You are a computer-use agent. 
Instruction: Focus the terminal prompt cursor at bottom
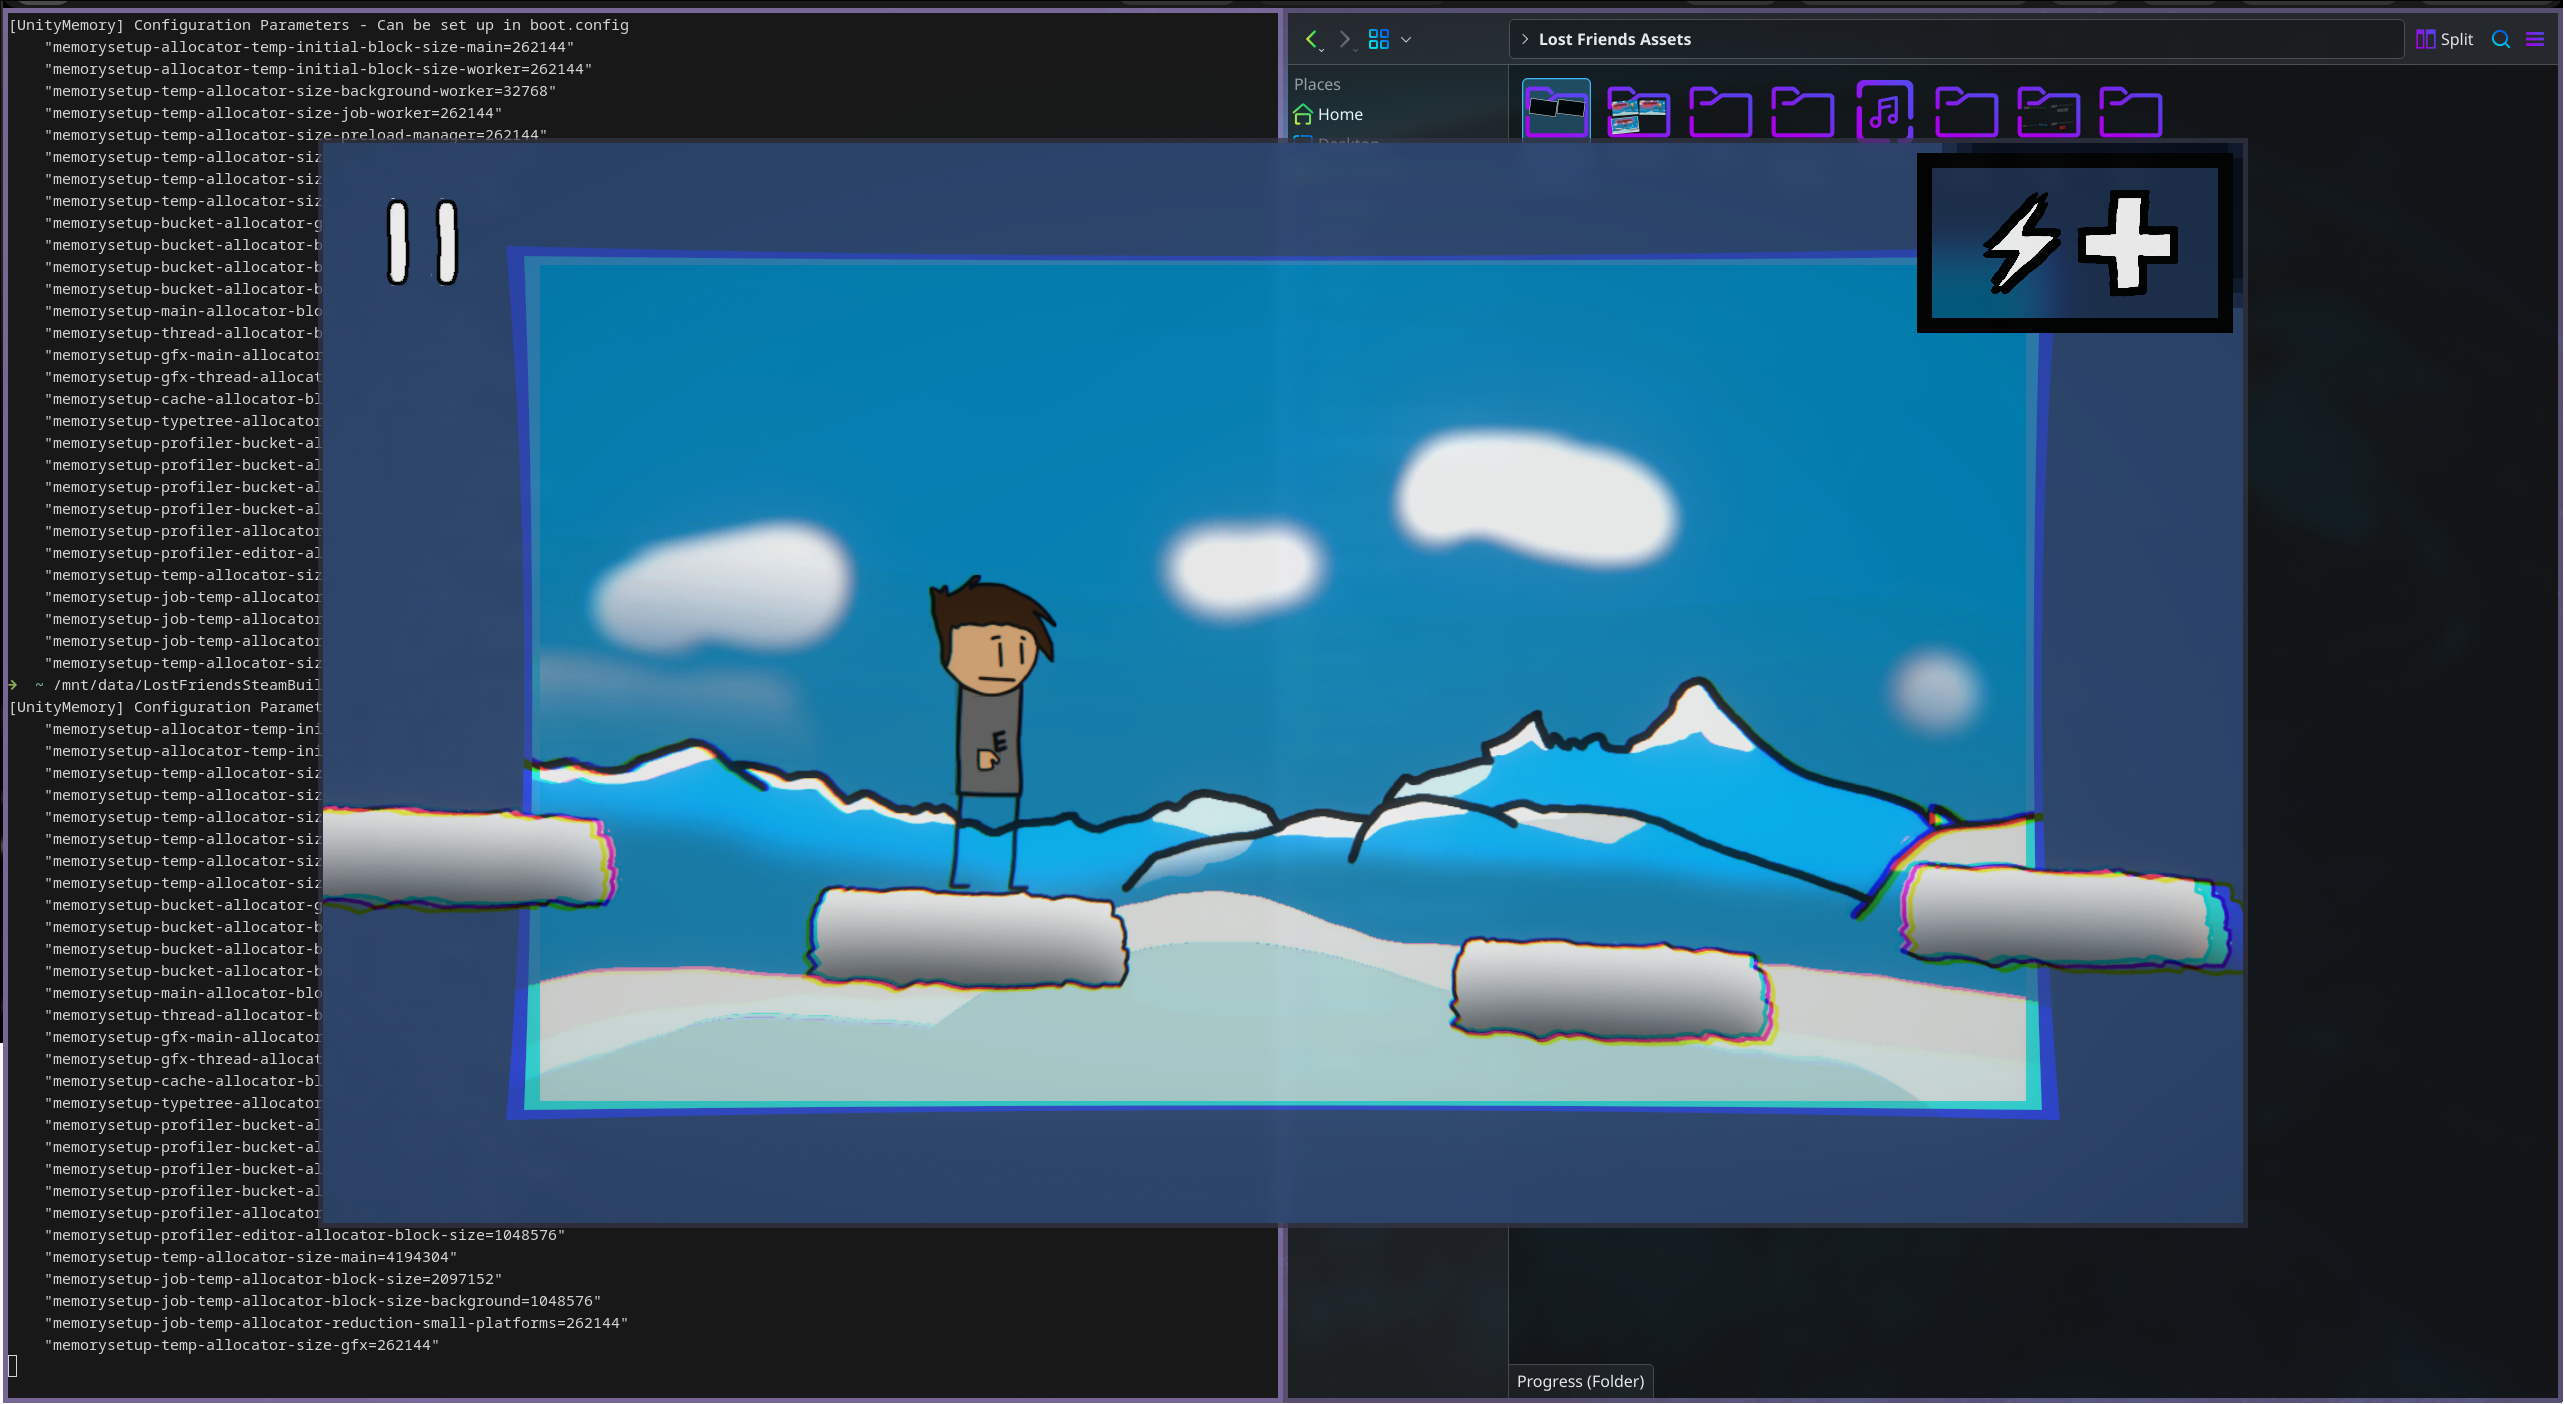click(13, 1366)
